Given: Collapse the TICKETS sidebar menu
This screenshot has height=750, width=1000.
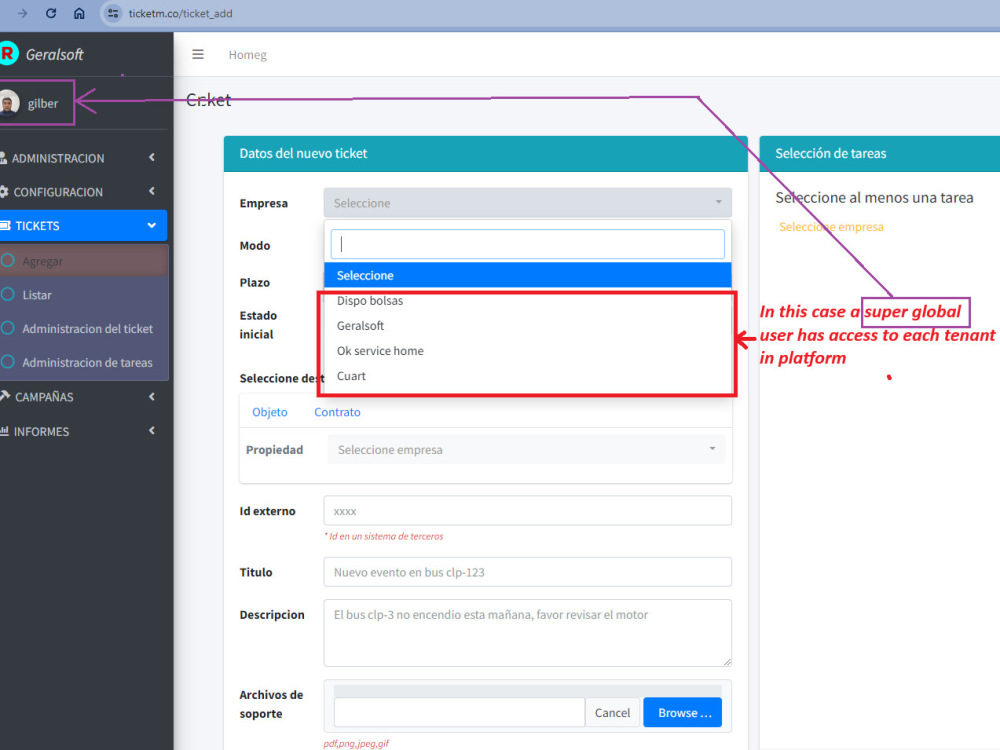Looking at the screenshot, I should point(83,226).
